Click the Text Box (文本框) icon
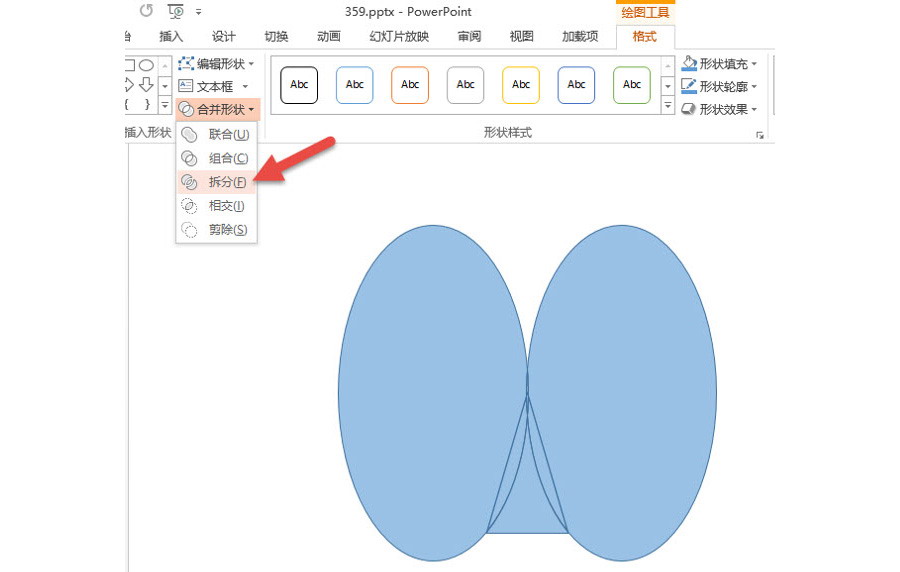This screenshot has height=572, width=900. (x=186, y=87)
